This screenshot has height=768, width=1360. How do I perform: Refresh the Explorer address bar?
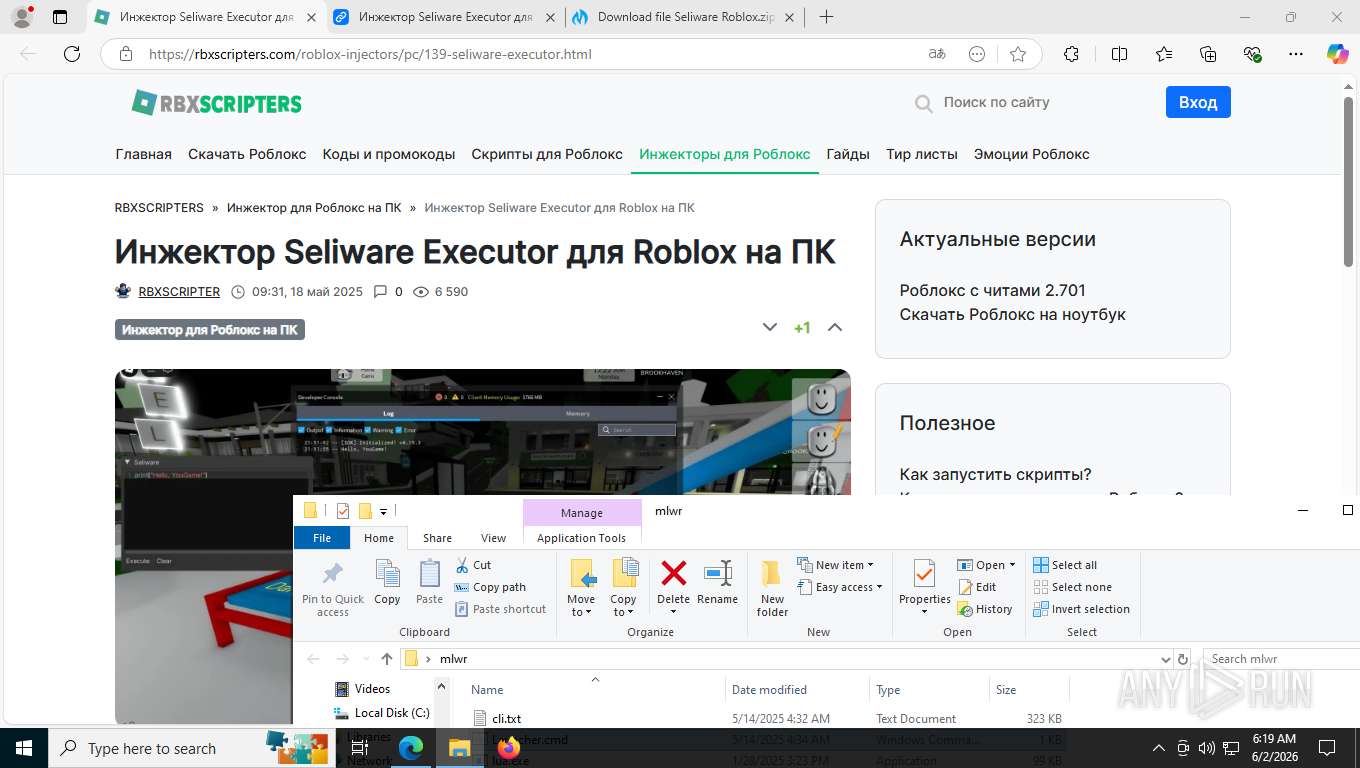[x=1183, y=659]
